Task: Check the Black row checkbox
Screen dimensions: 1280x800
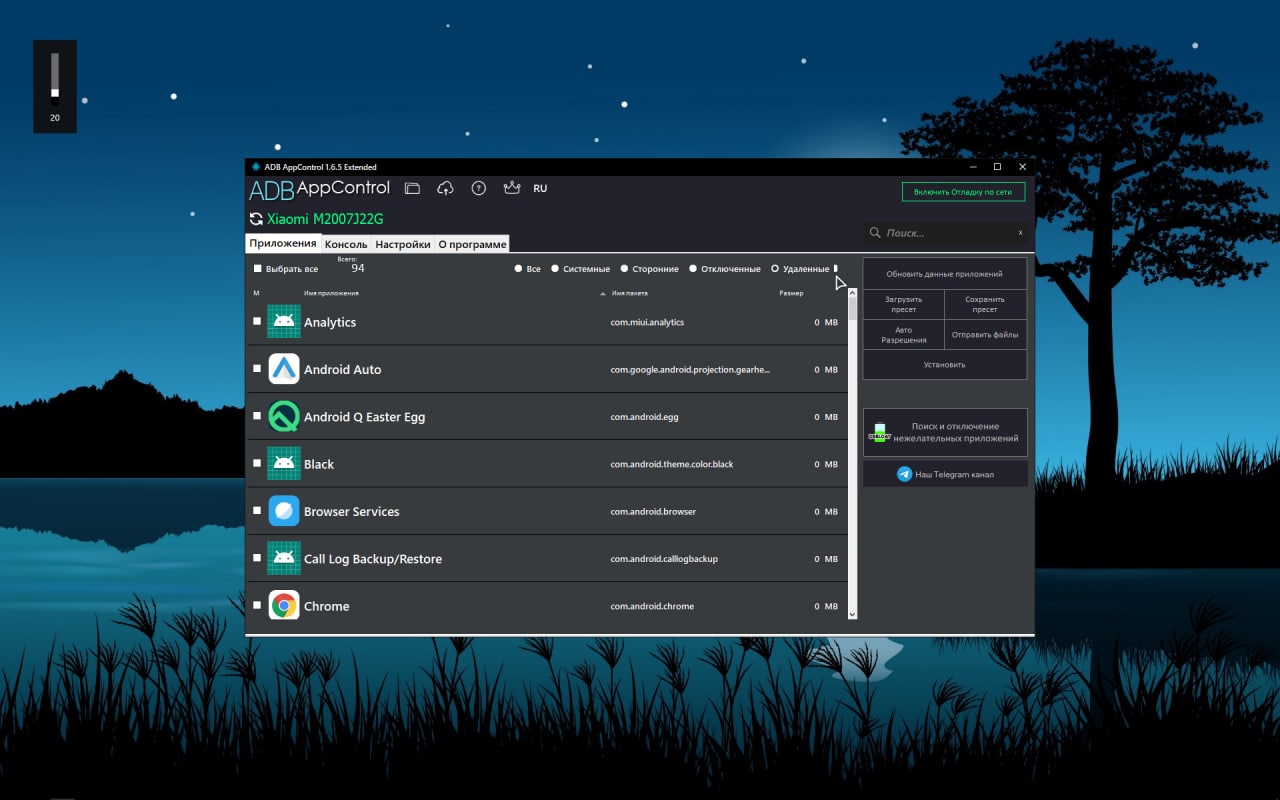Action: coord(257,464)
